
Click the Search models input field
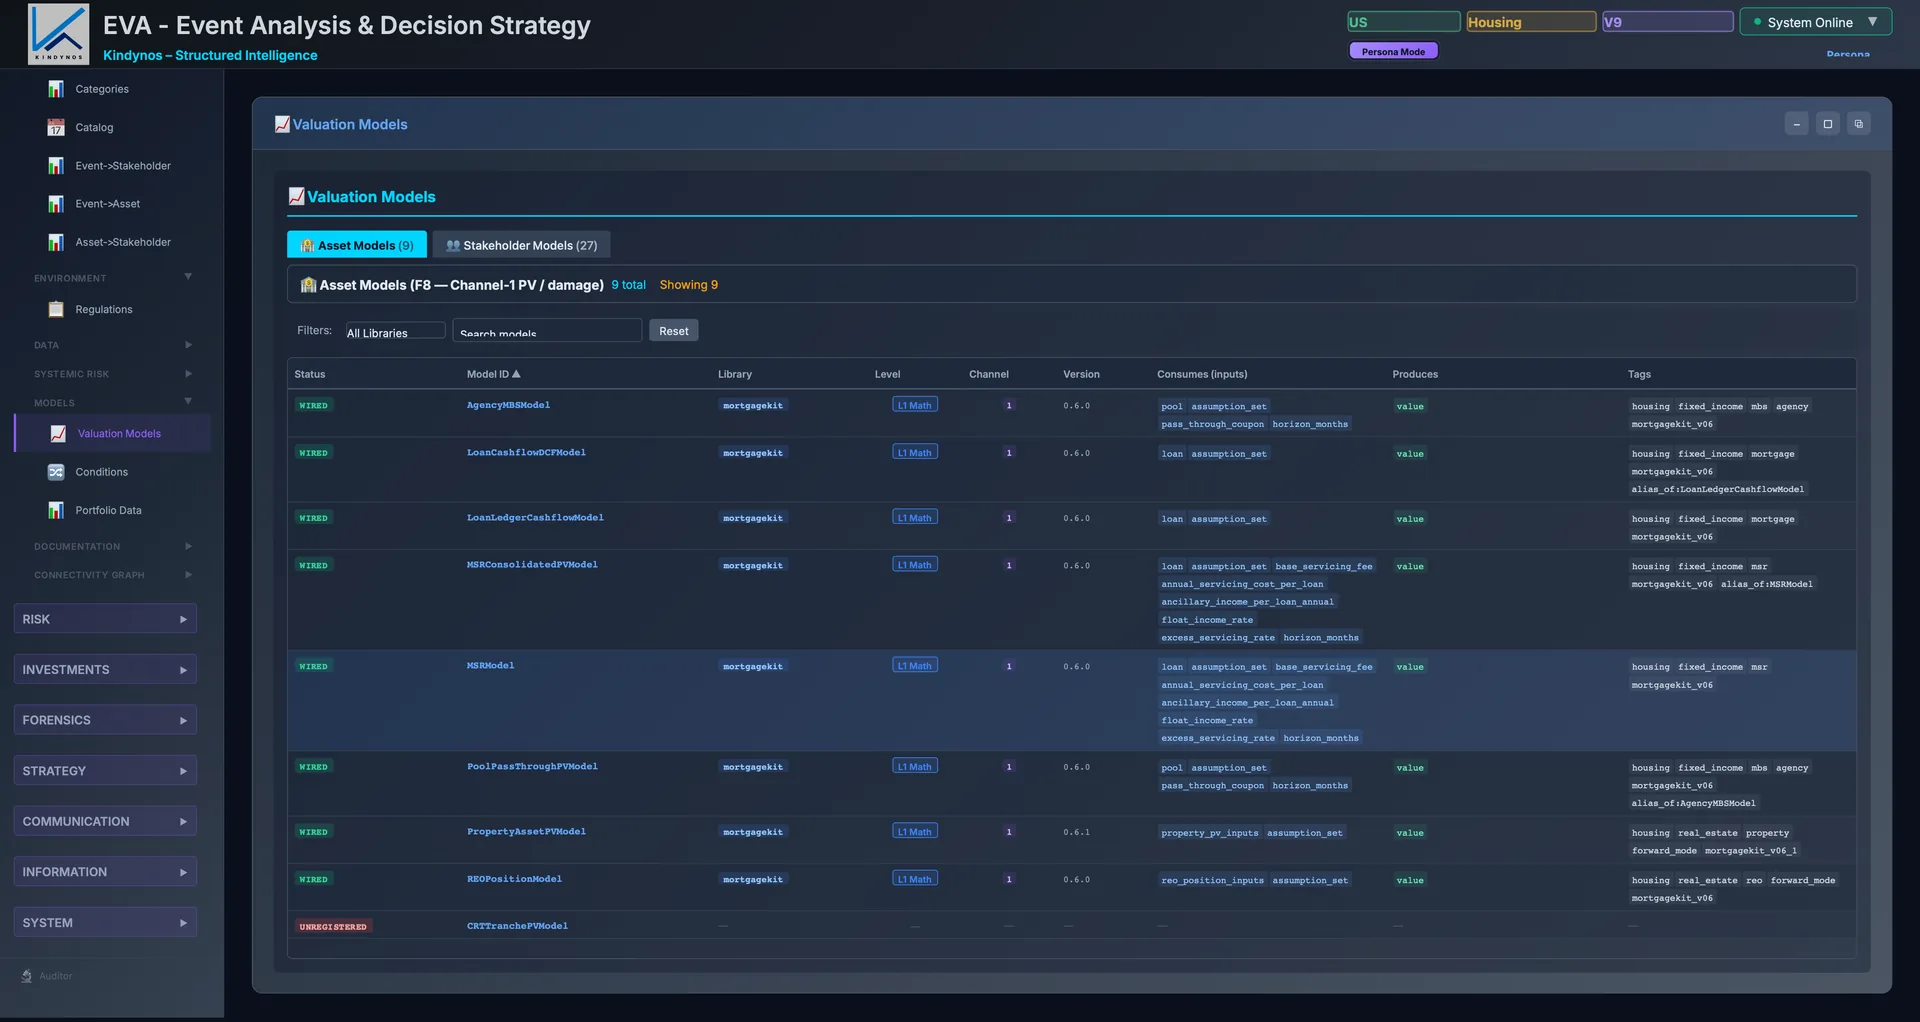547,331
